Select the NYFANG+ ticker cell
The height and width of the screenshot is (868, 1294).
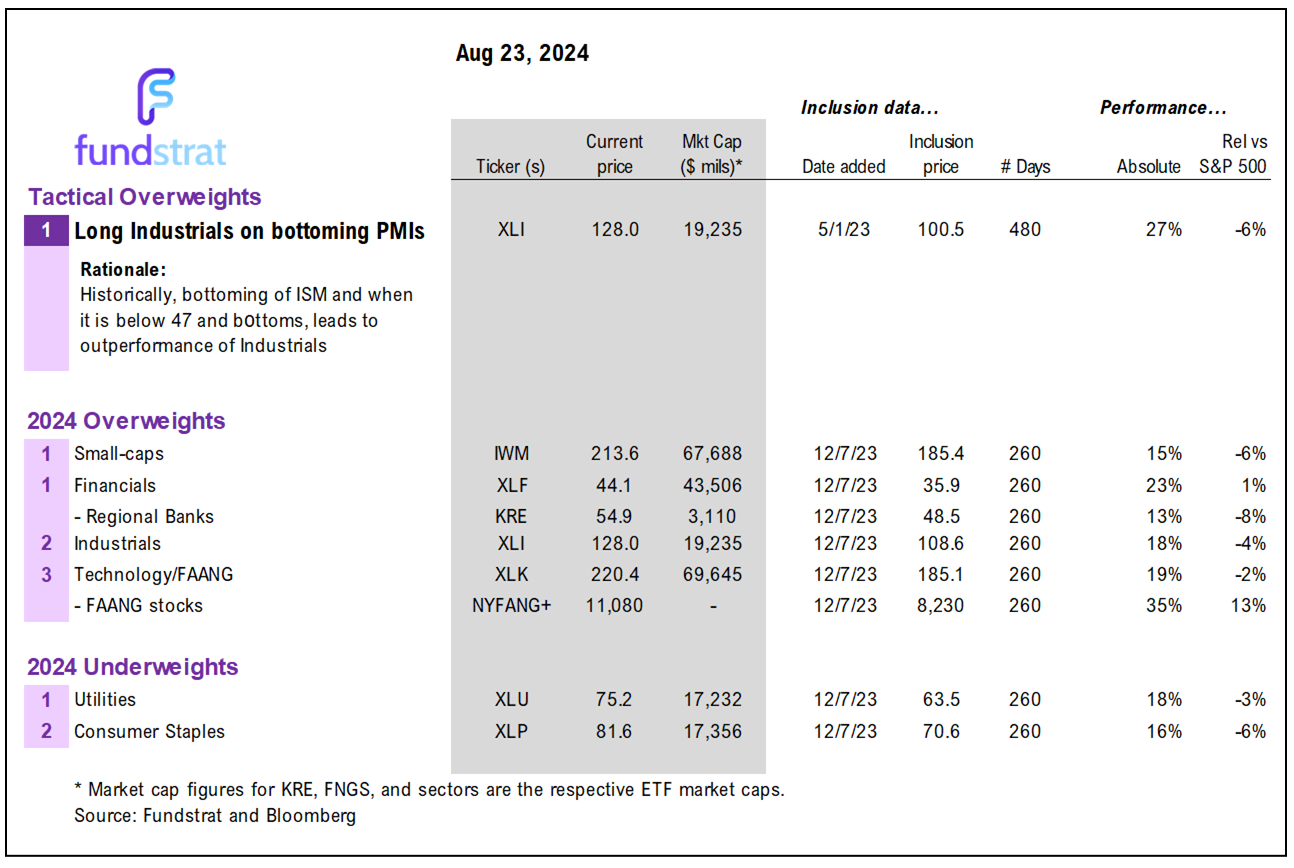coord(510,606)
